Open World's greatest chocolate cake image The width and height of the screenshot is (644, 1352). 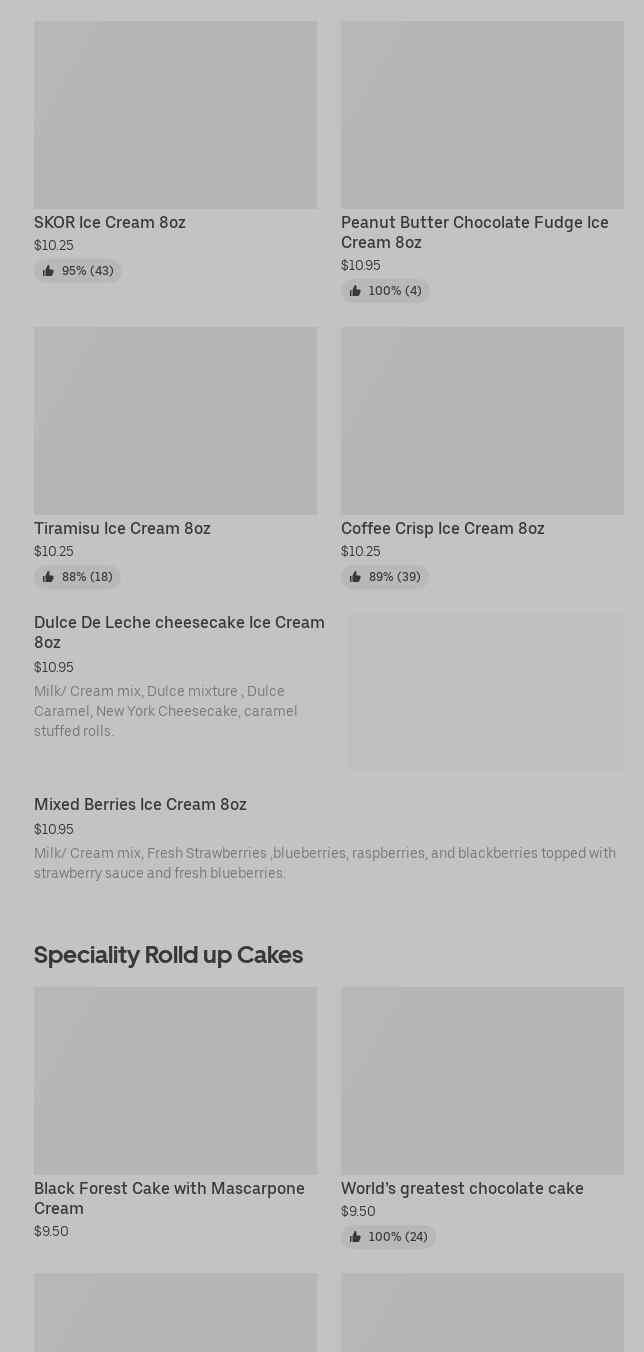[x=482, y=1081]
